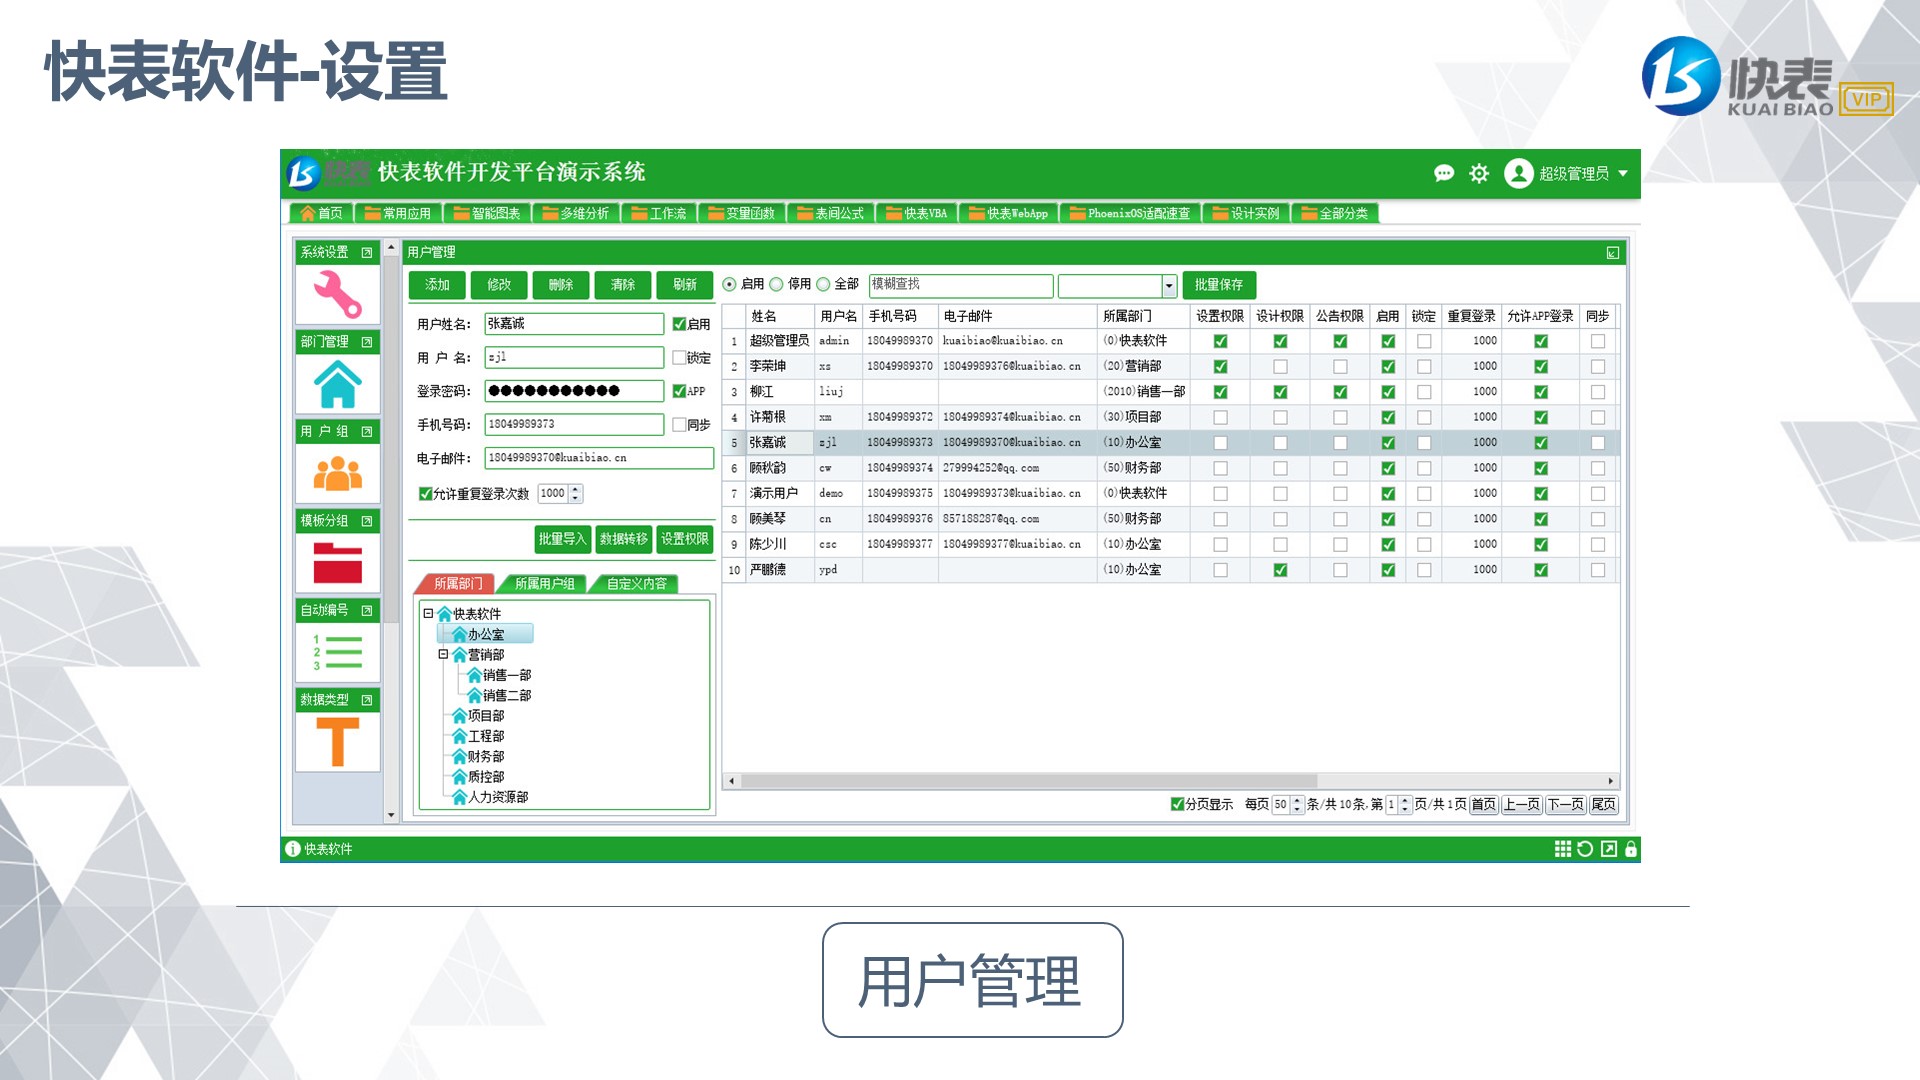Pop out the 用户组 panel icon
Image resolution: width=1920 pixels, height=1080 pixels.
pyautogui.click(x=367, y=432)
